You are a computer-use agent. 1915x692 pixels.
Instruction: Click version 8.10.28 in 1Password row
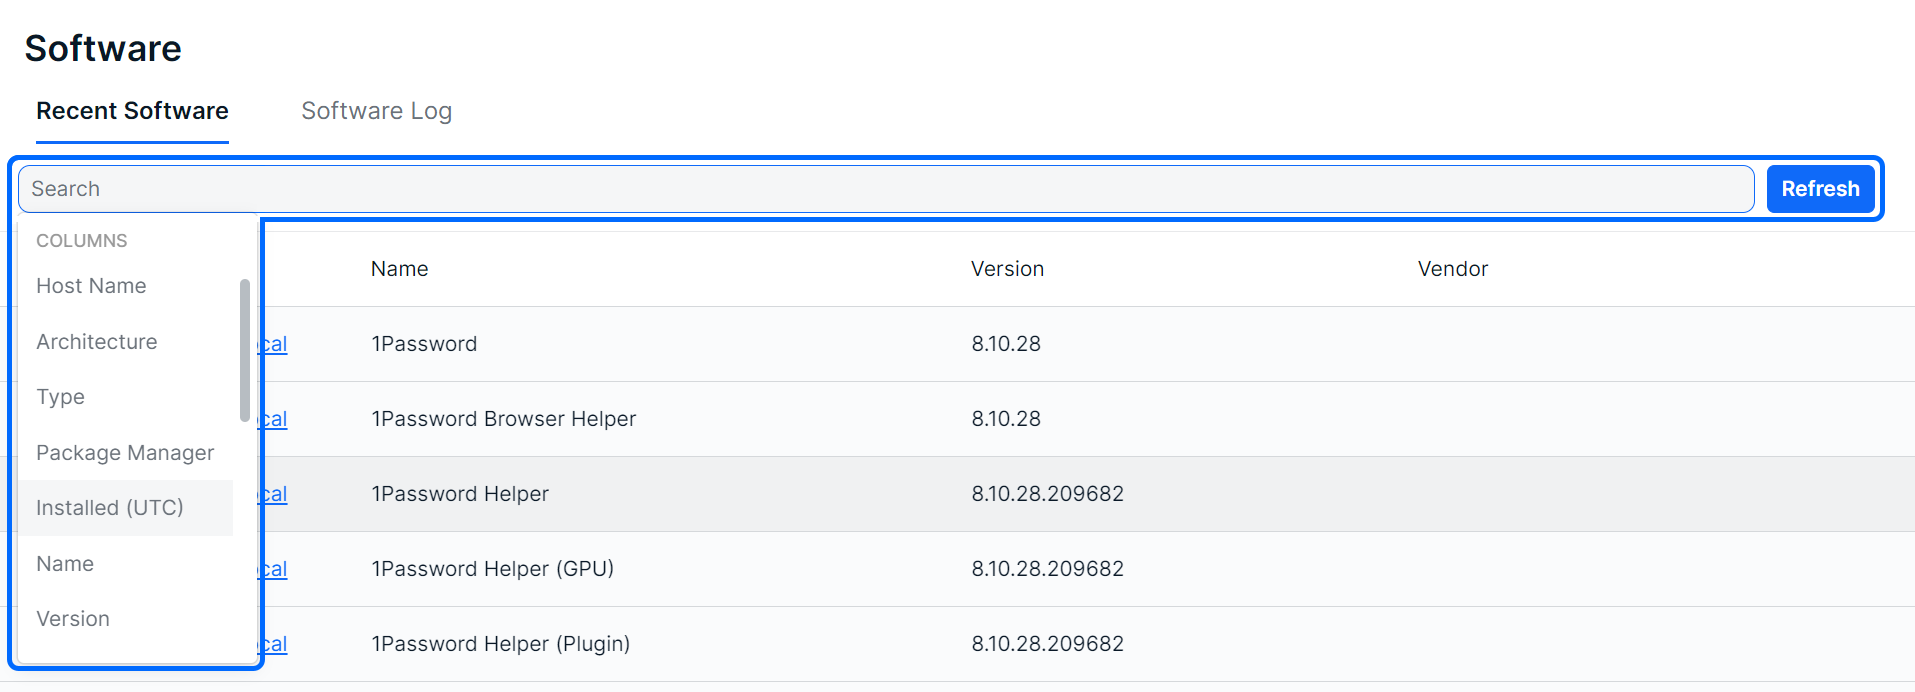(1006, 344)
